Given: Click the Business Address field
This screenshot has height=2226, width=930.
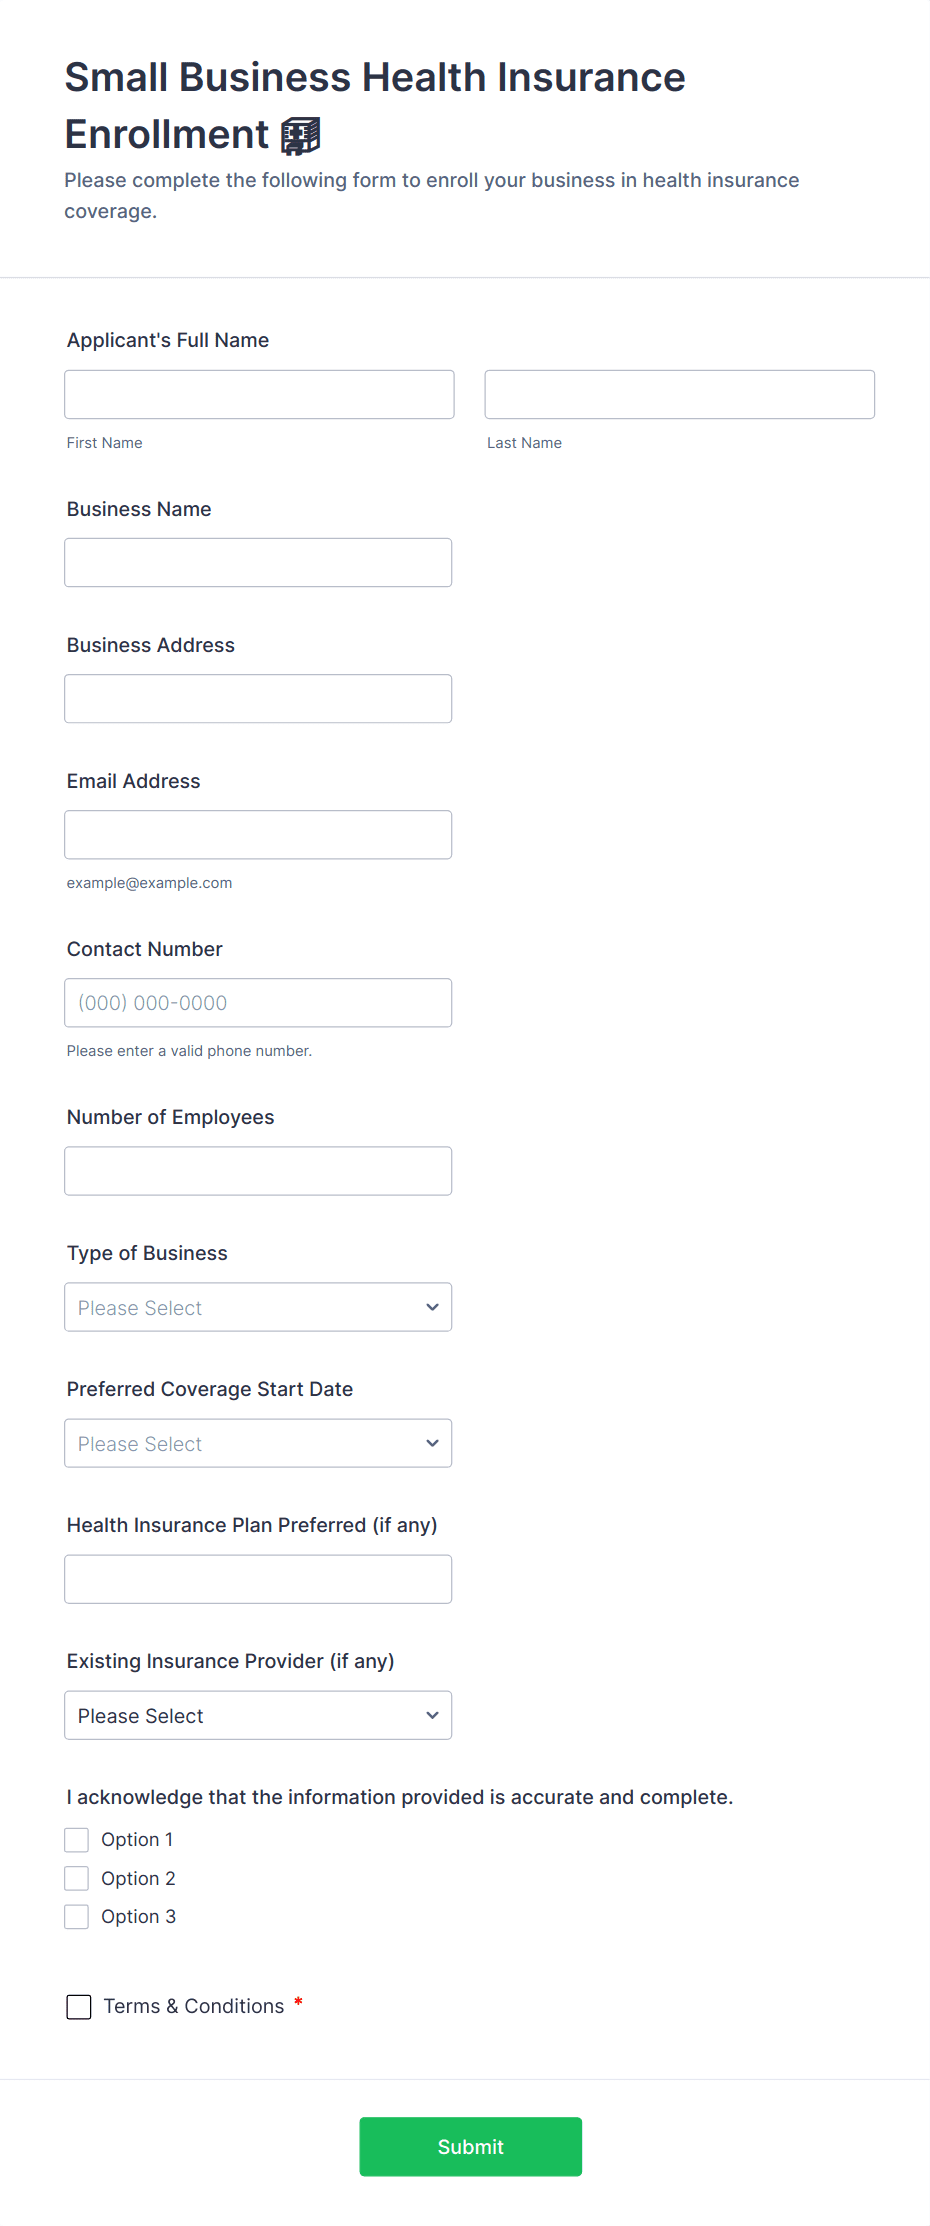Looking at the screenshot, I should [258, 698].
